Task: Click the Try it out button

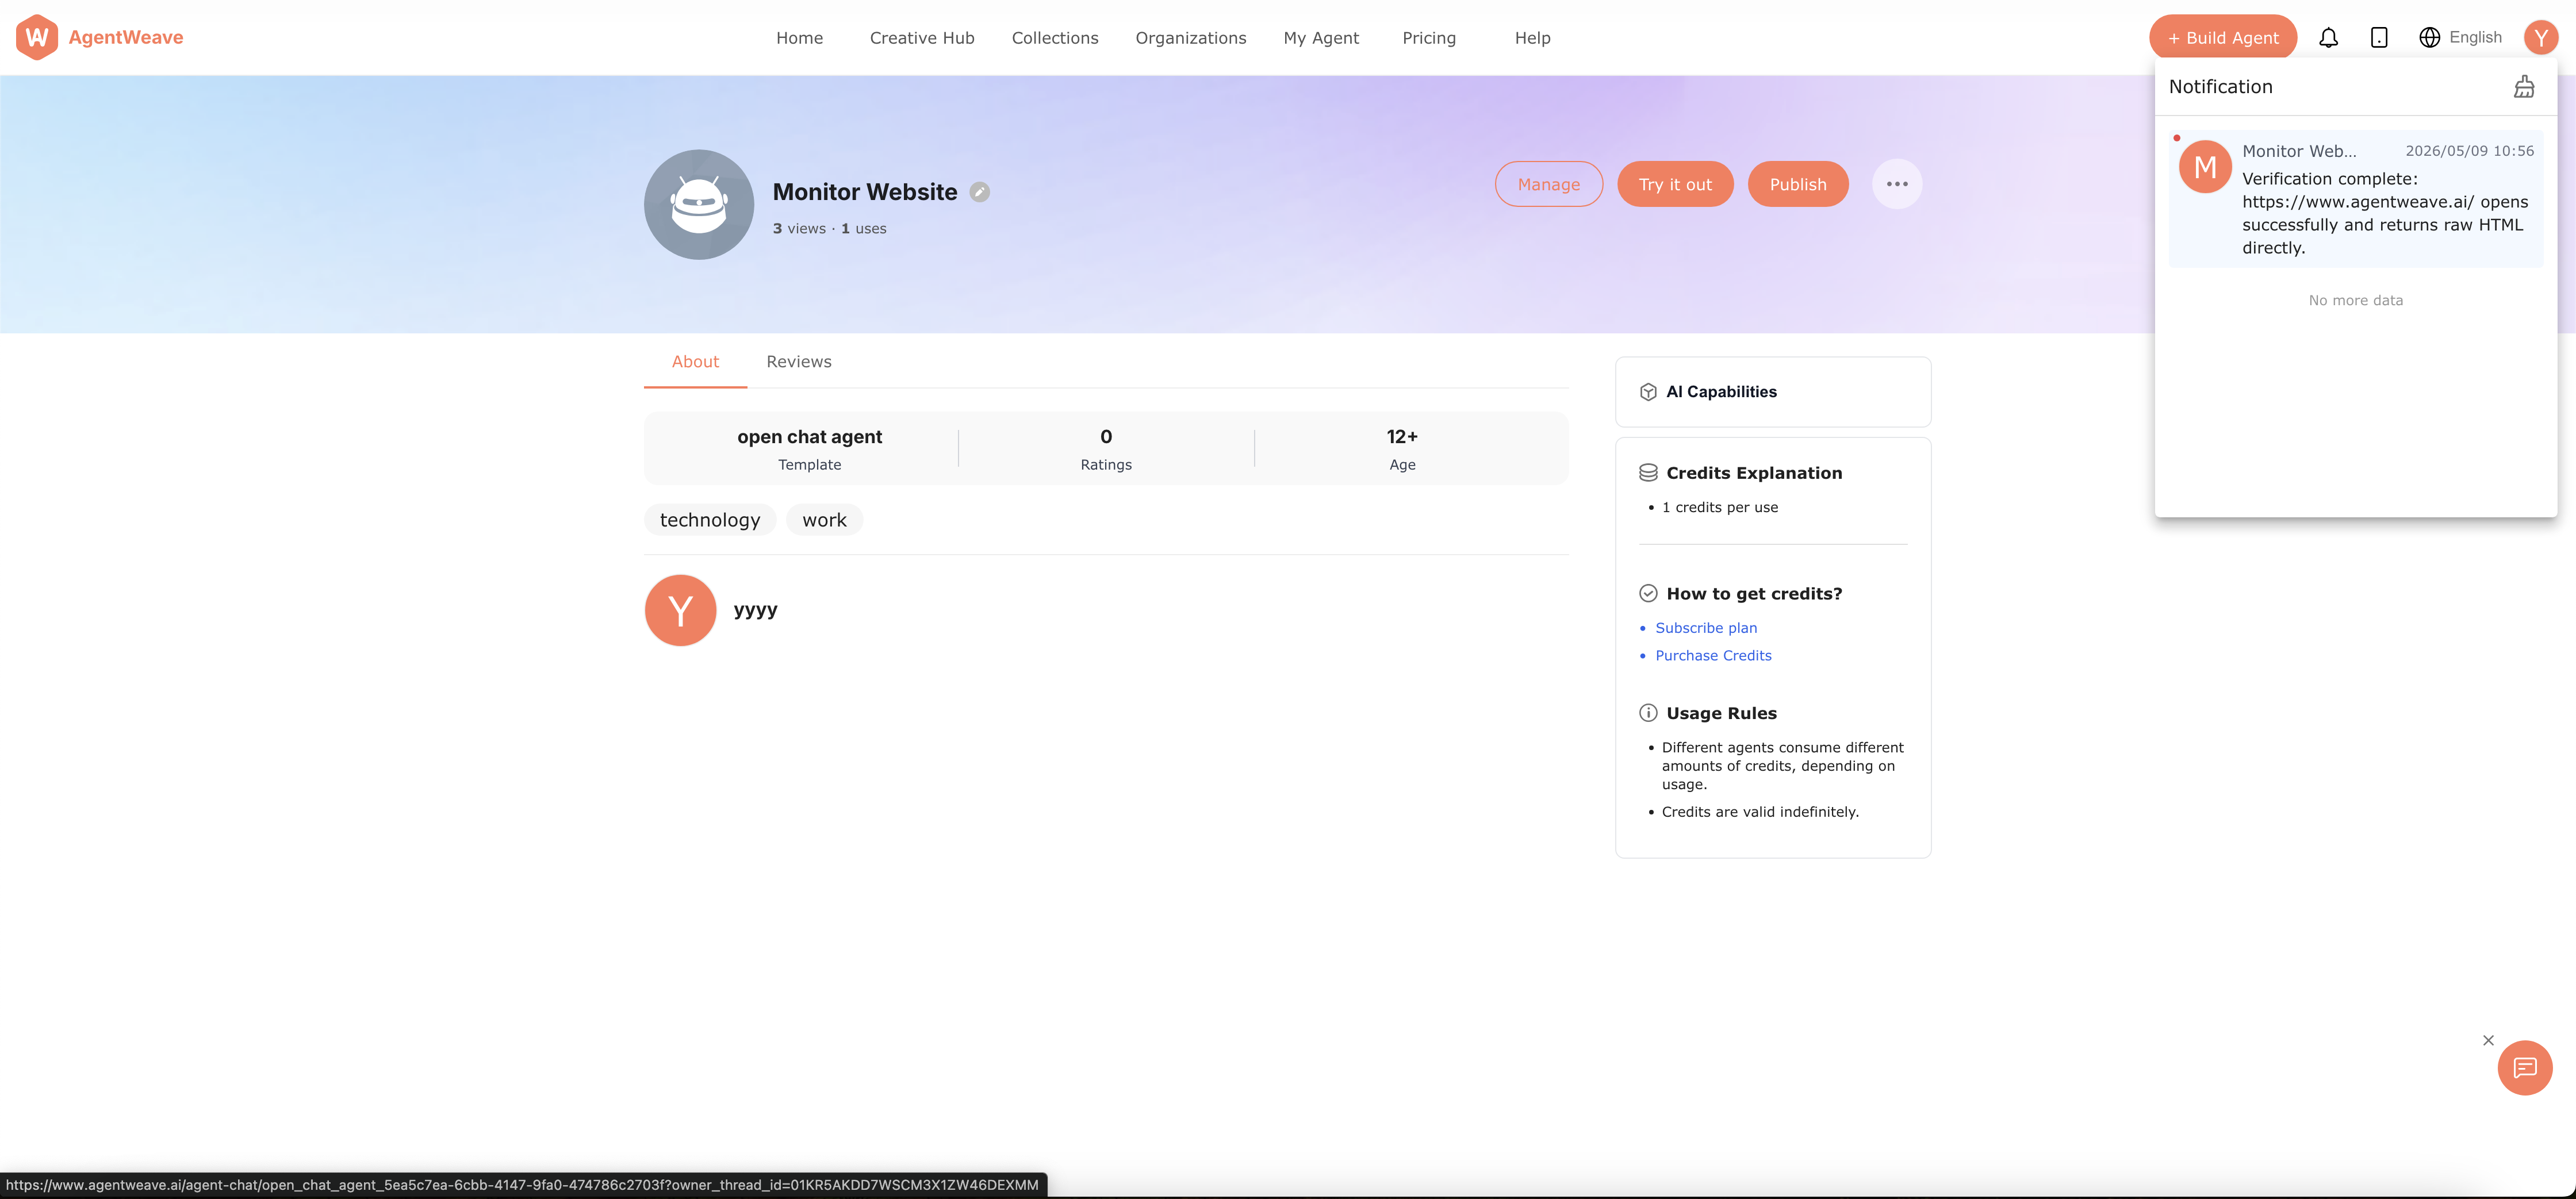Action: pyautogui.click(x=1675, y=184)
